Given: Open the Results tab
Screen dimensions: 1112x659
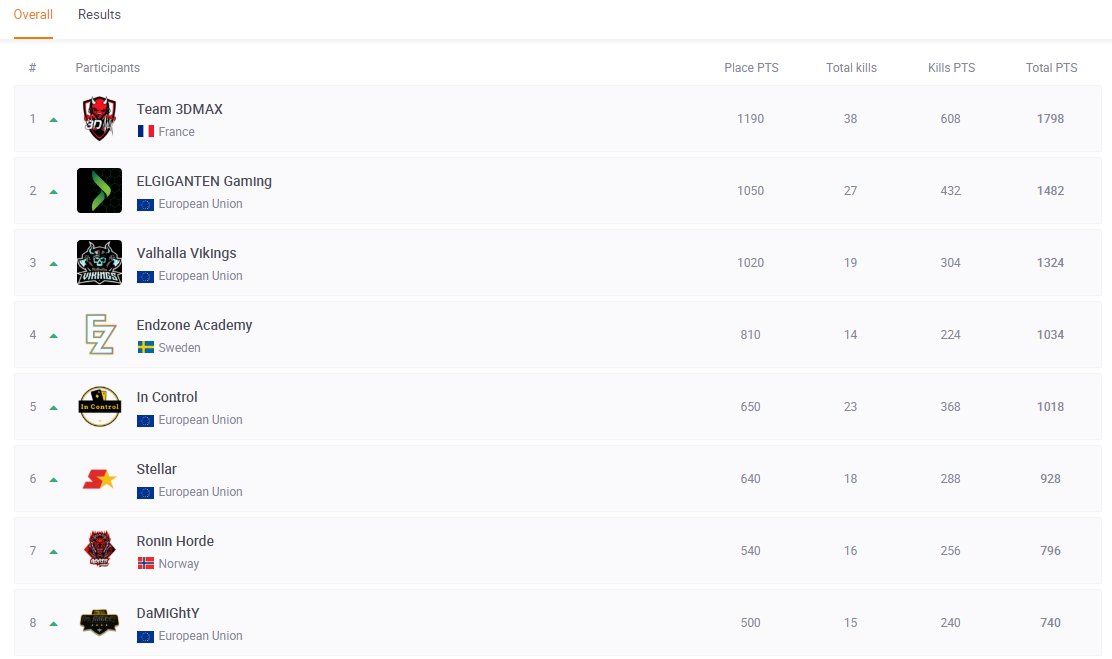Looking at the screenshot, I should pyautogui.click(x=99, y=15).
